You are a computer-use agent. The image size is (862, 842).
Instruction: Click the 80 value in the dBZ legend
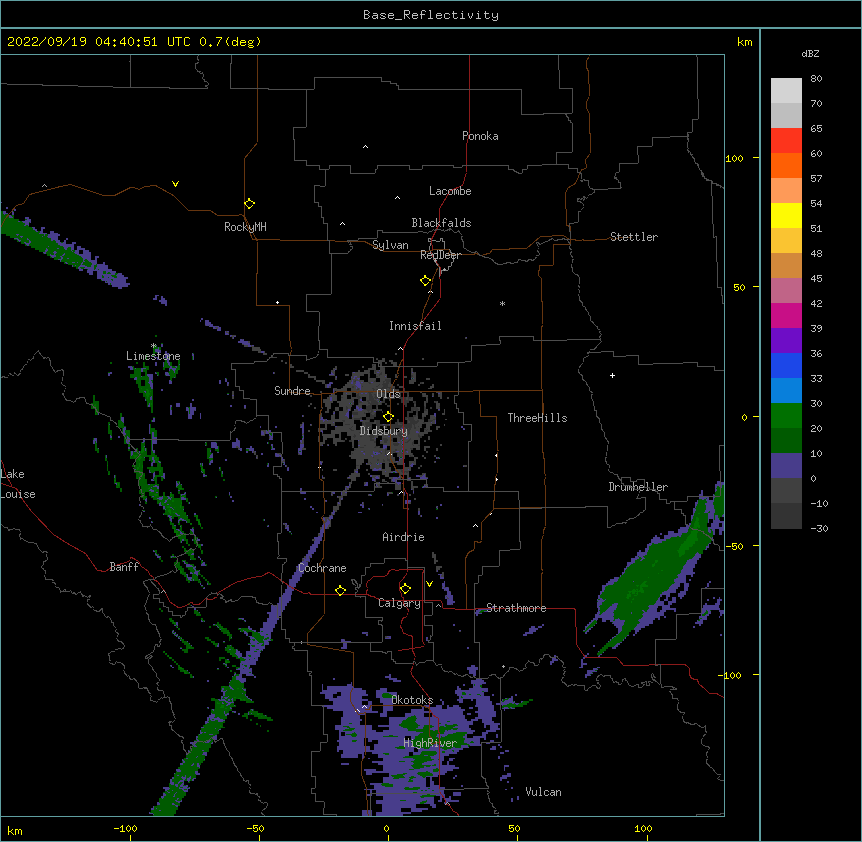pos(816,79)
